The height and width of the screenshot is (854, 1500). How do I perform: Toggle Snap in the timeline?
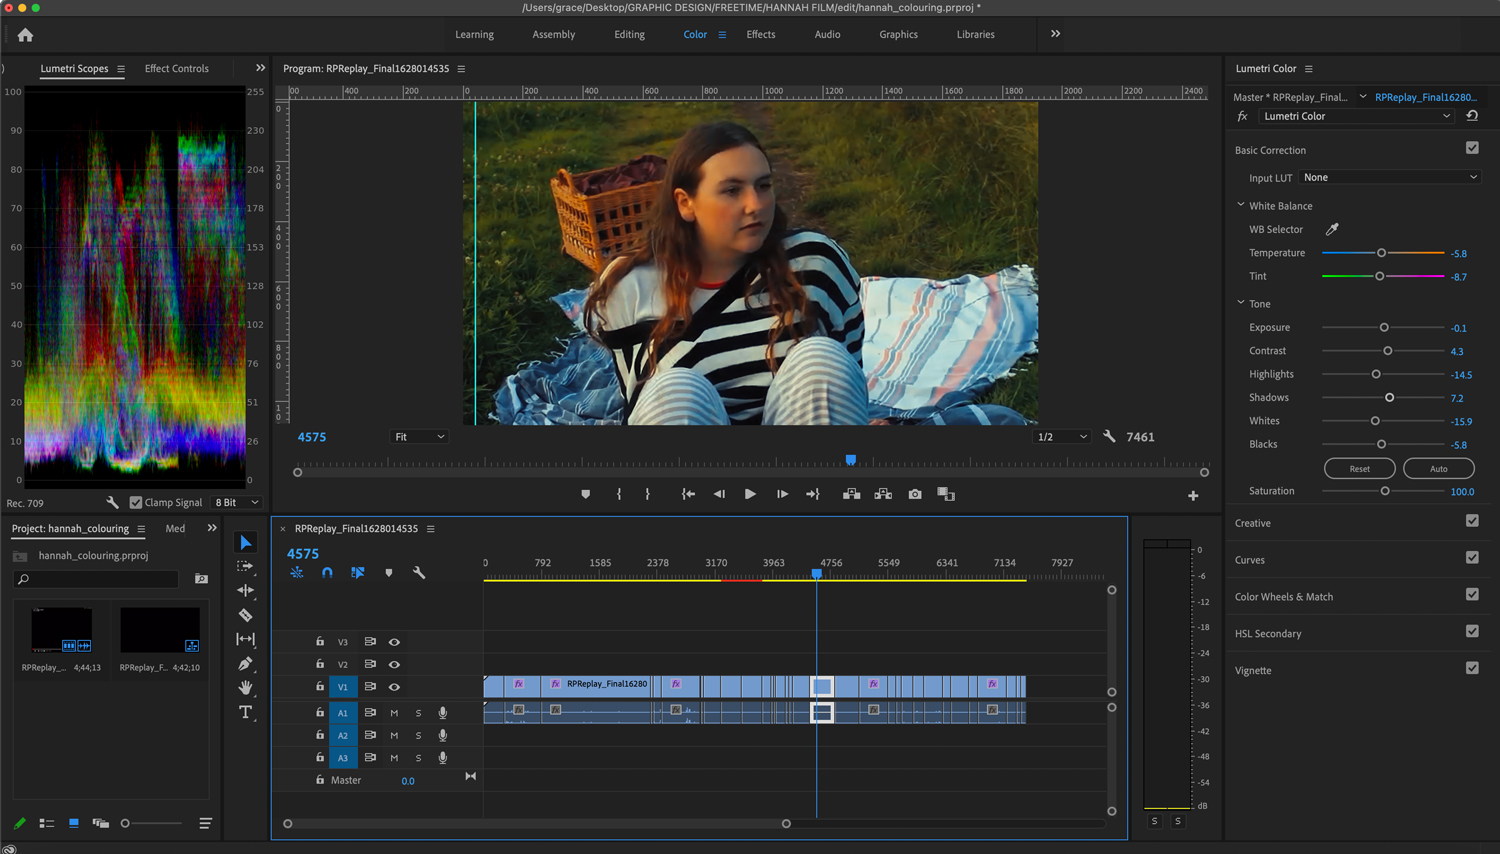pos(326,572)
